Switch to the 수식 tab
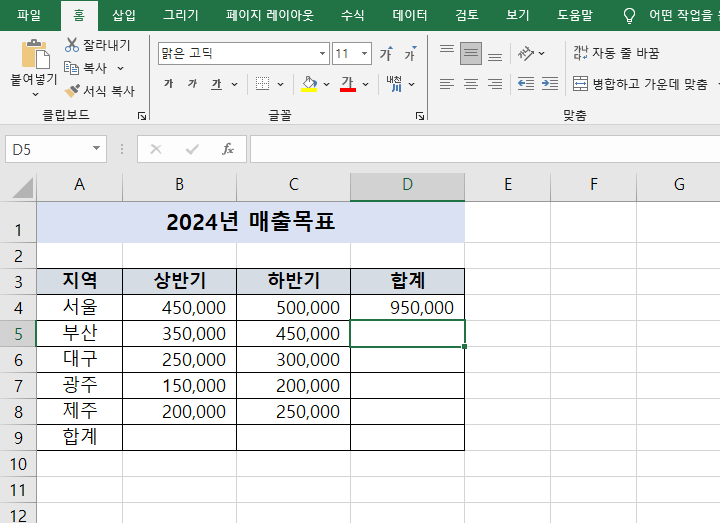Image resolution: width=720 pixels, height=523 pixels. pos(353,16)
